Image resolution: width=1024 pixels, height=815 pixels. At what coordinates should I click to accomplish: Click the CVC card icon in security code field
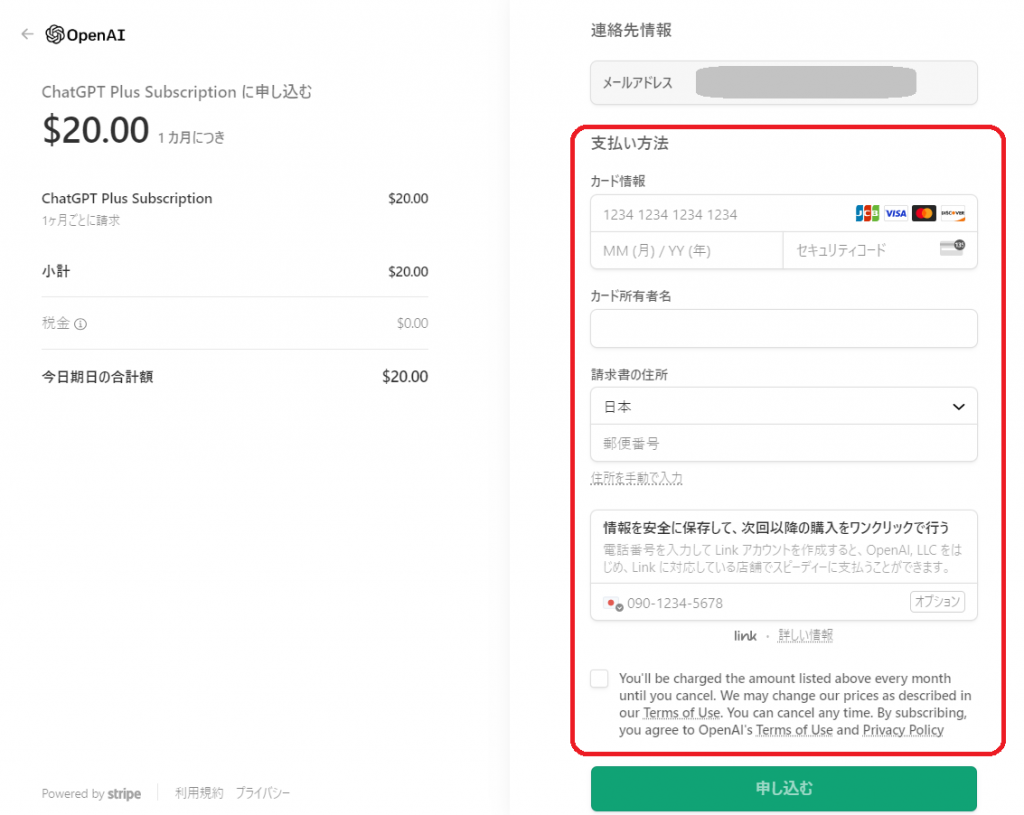952,248
